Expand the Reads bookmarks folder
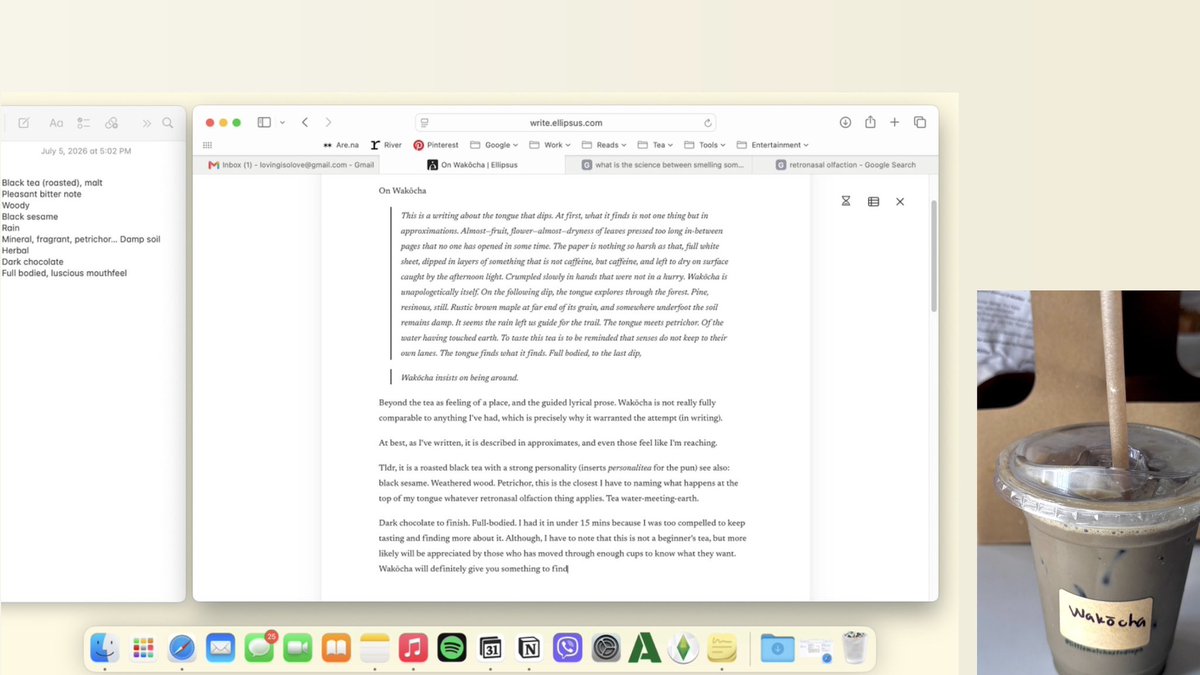The image size is (1200, 675). coord(604,145)
